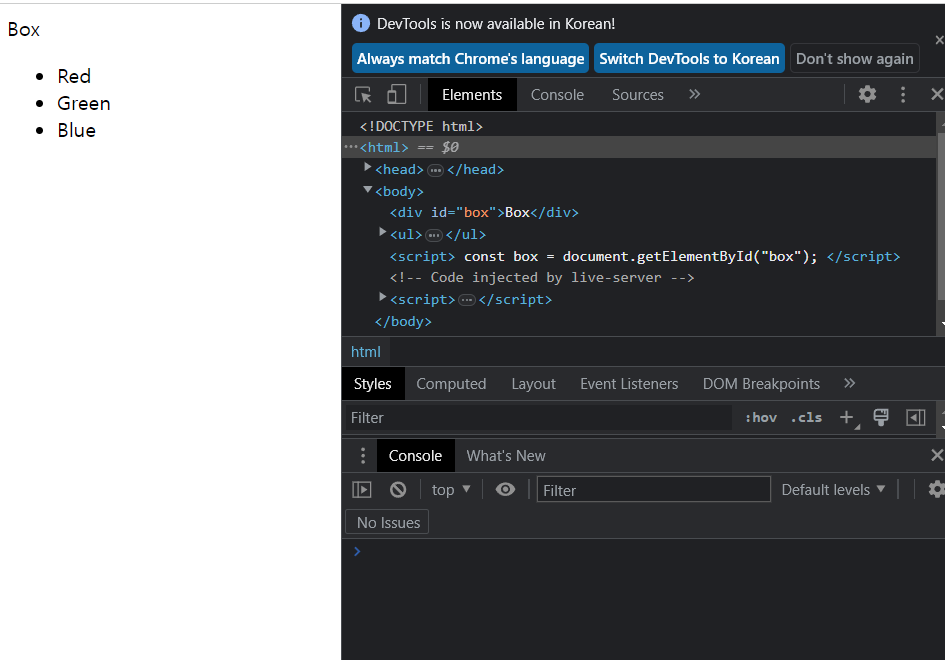
Task: Select the script getElementById node
Action: pos(645,256)
